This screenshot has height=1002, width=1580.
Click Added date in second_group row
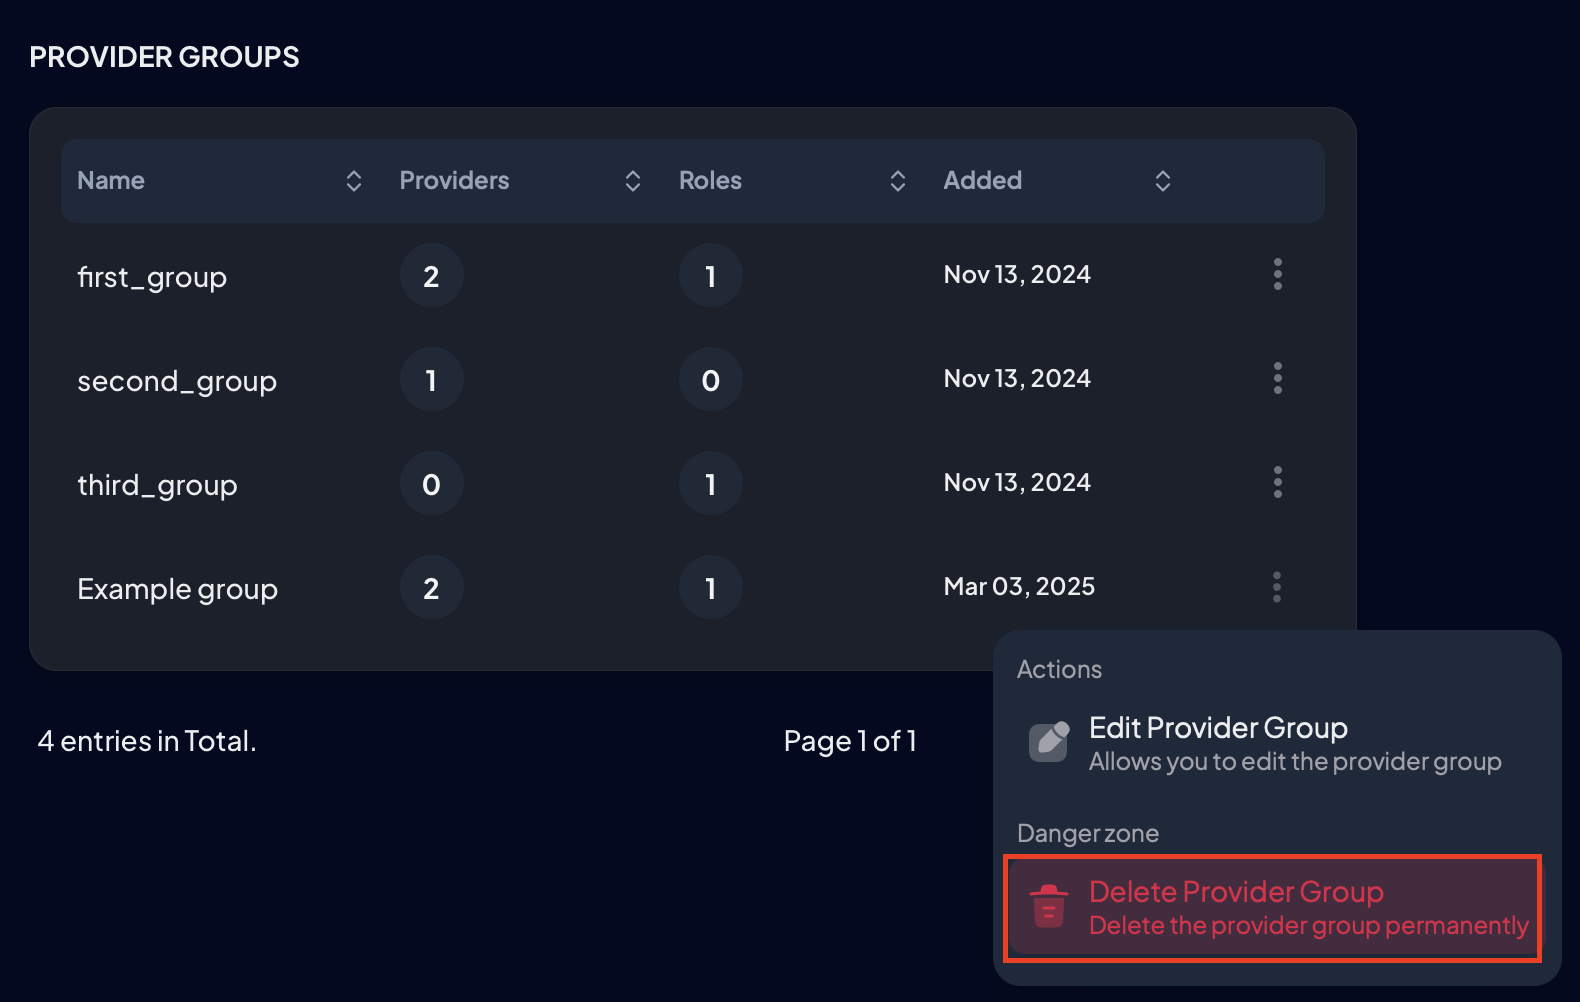[1017, 379]
